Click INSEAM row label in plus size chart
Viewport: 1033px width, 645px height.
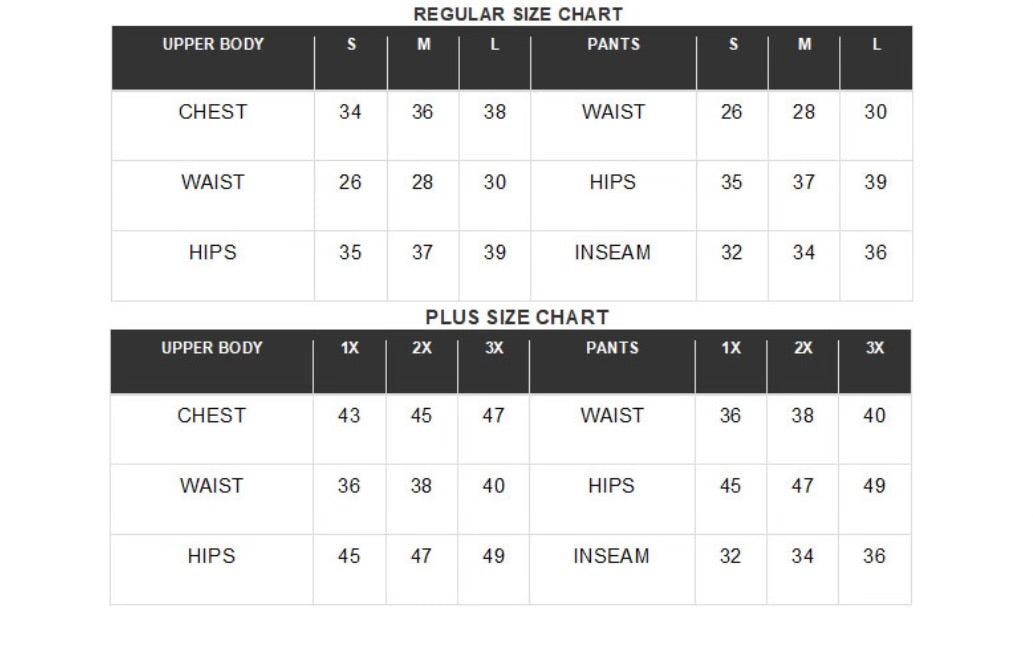click(x=611, y=556)
